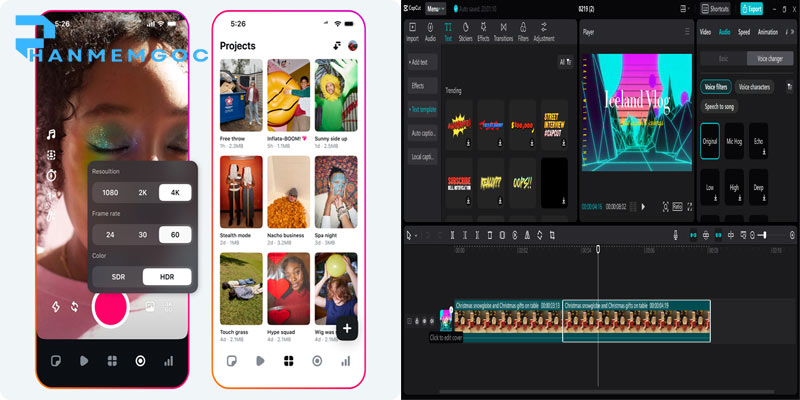
Task: Click the timeline playhead marker
Action: pyautogui.click(x=598, y=249)
